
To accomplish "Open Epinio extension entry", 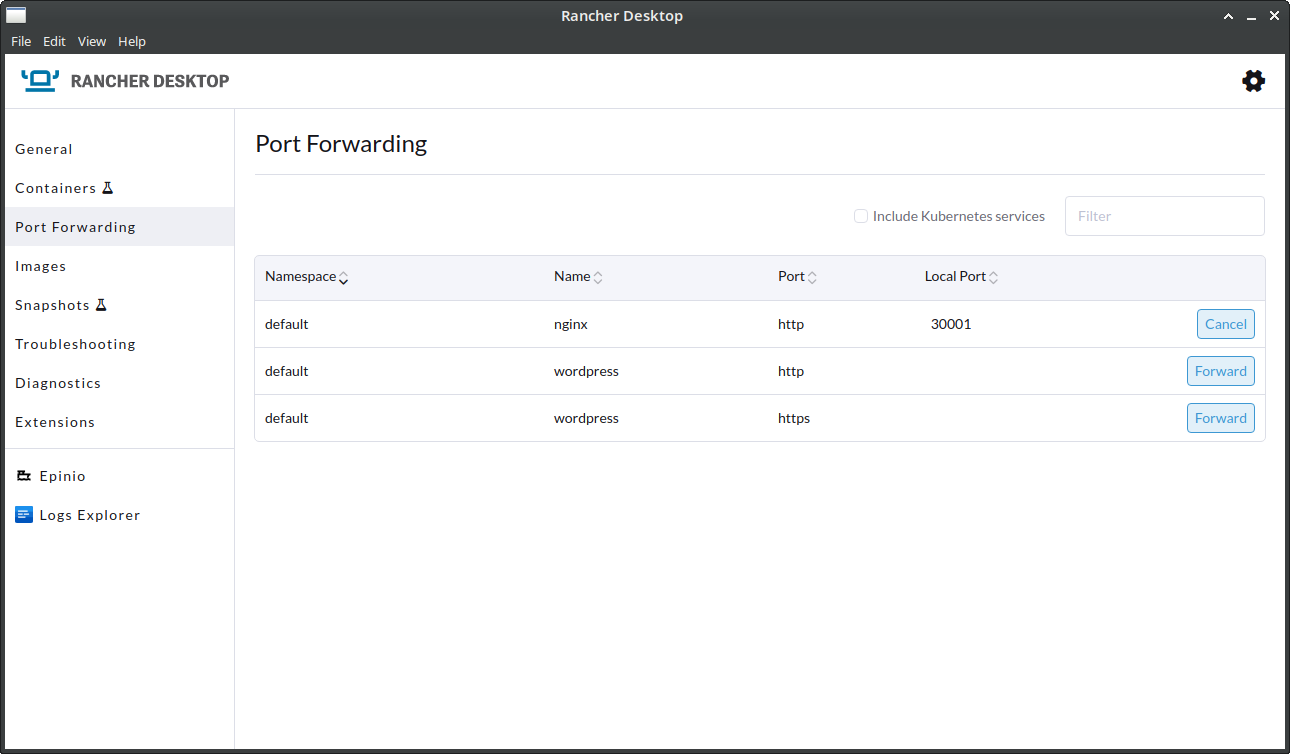I will pos(119,476).
